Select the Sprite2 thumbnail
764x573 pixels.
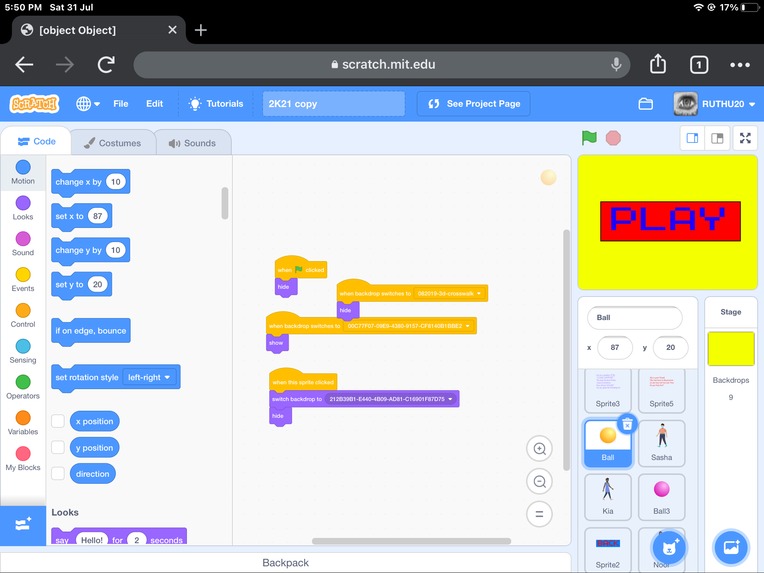pyautogui.click(x=608, y=550)
